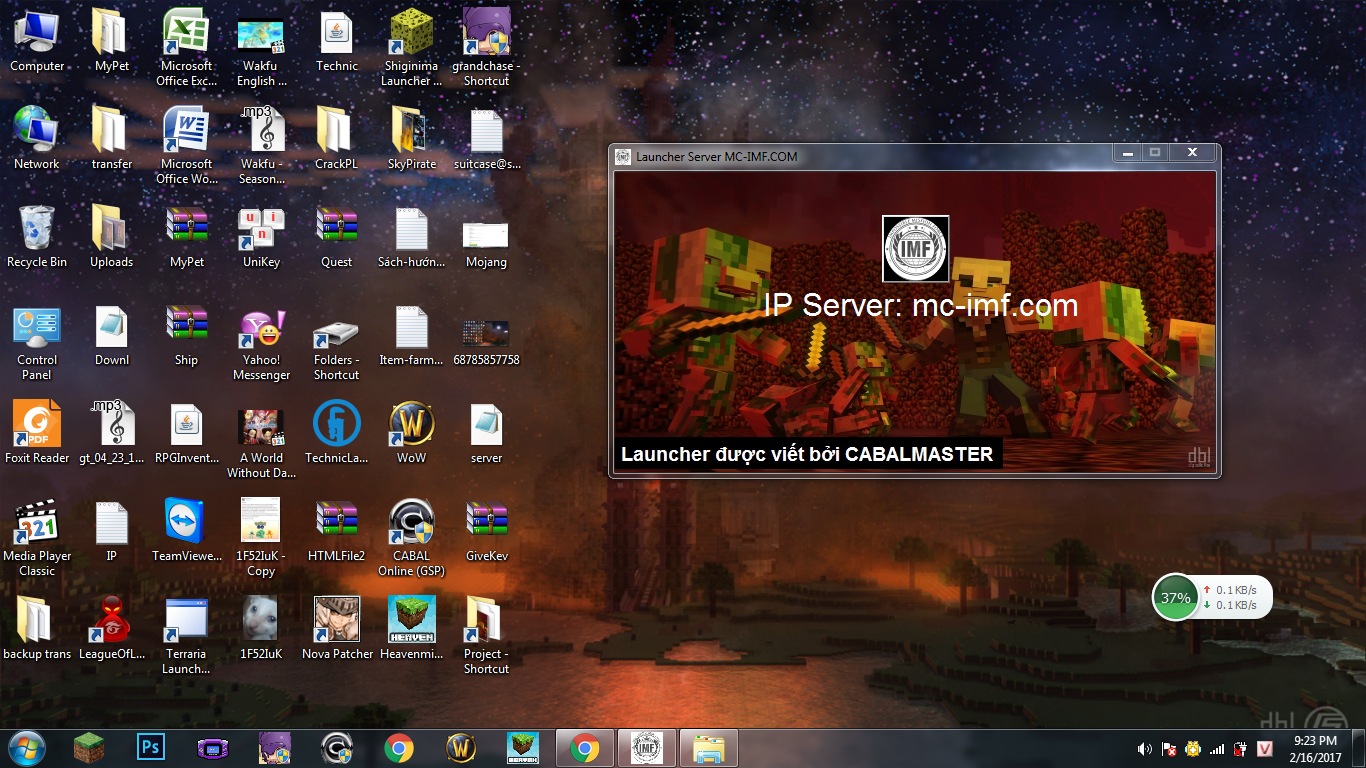Close the Launcher Server MC-IMF.COM window

tap(1192, 153)
